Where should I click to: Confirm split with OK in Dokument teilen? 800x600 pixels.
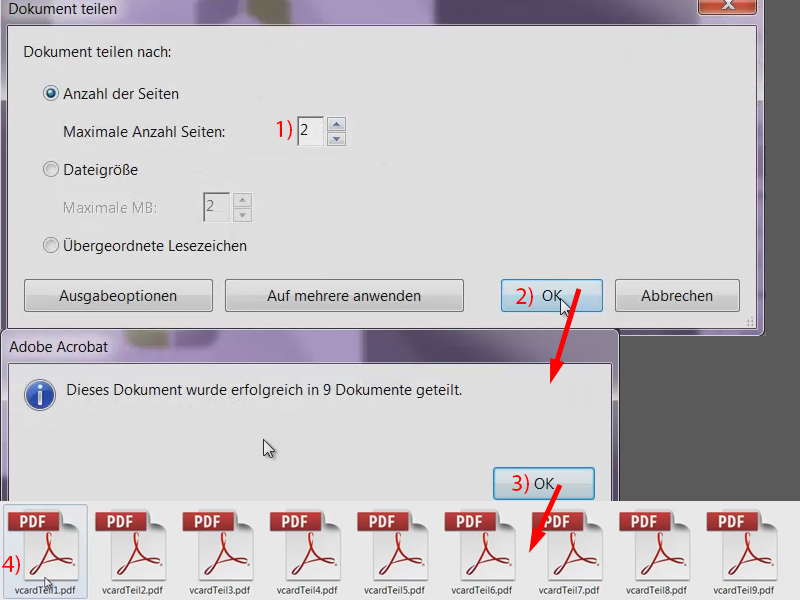(x=552, y=296)
